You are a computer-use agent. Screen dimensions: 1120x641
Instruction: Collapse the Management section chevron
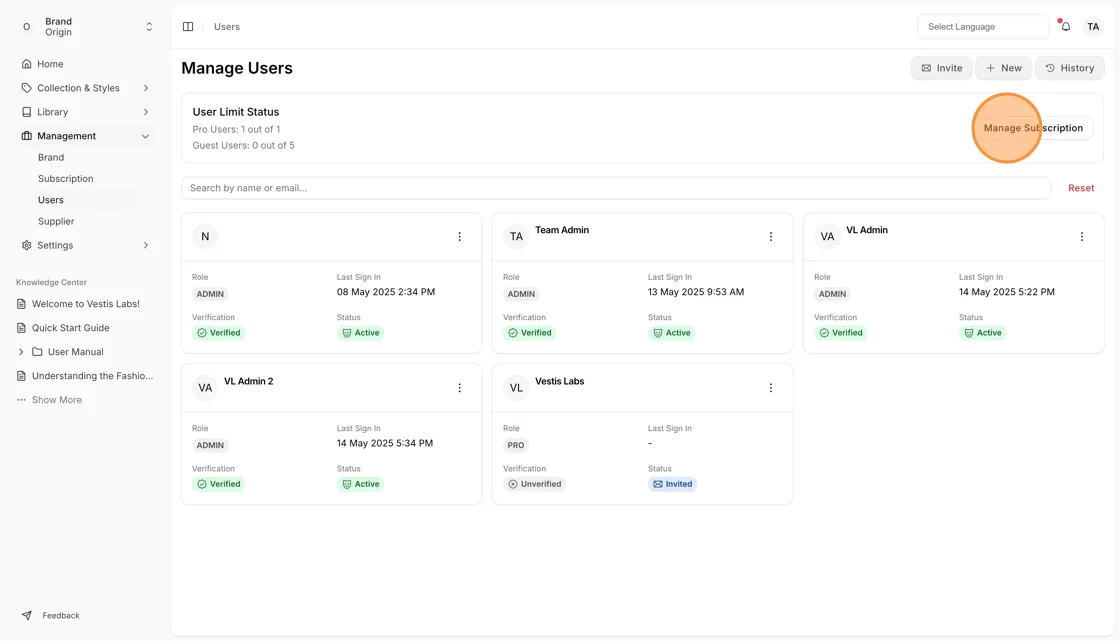pos(146,136)
